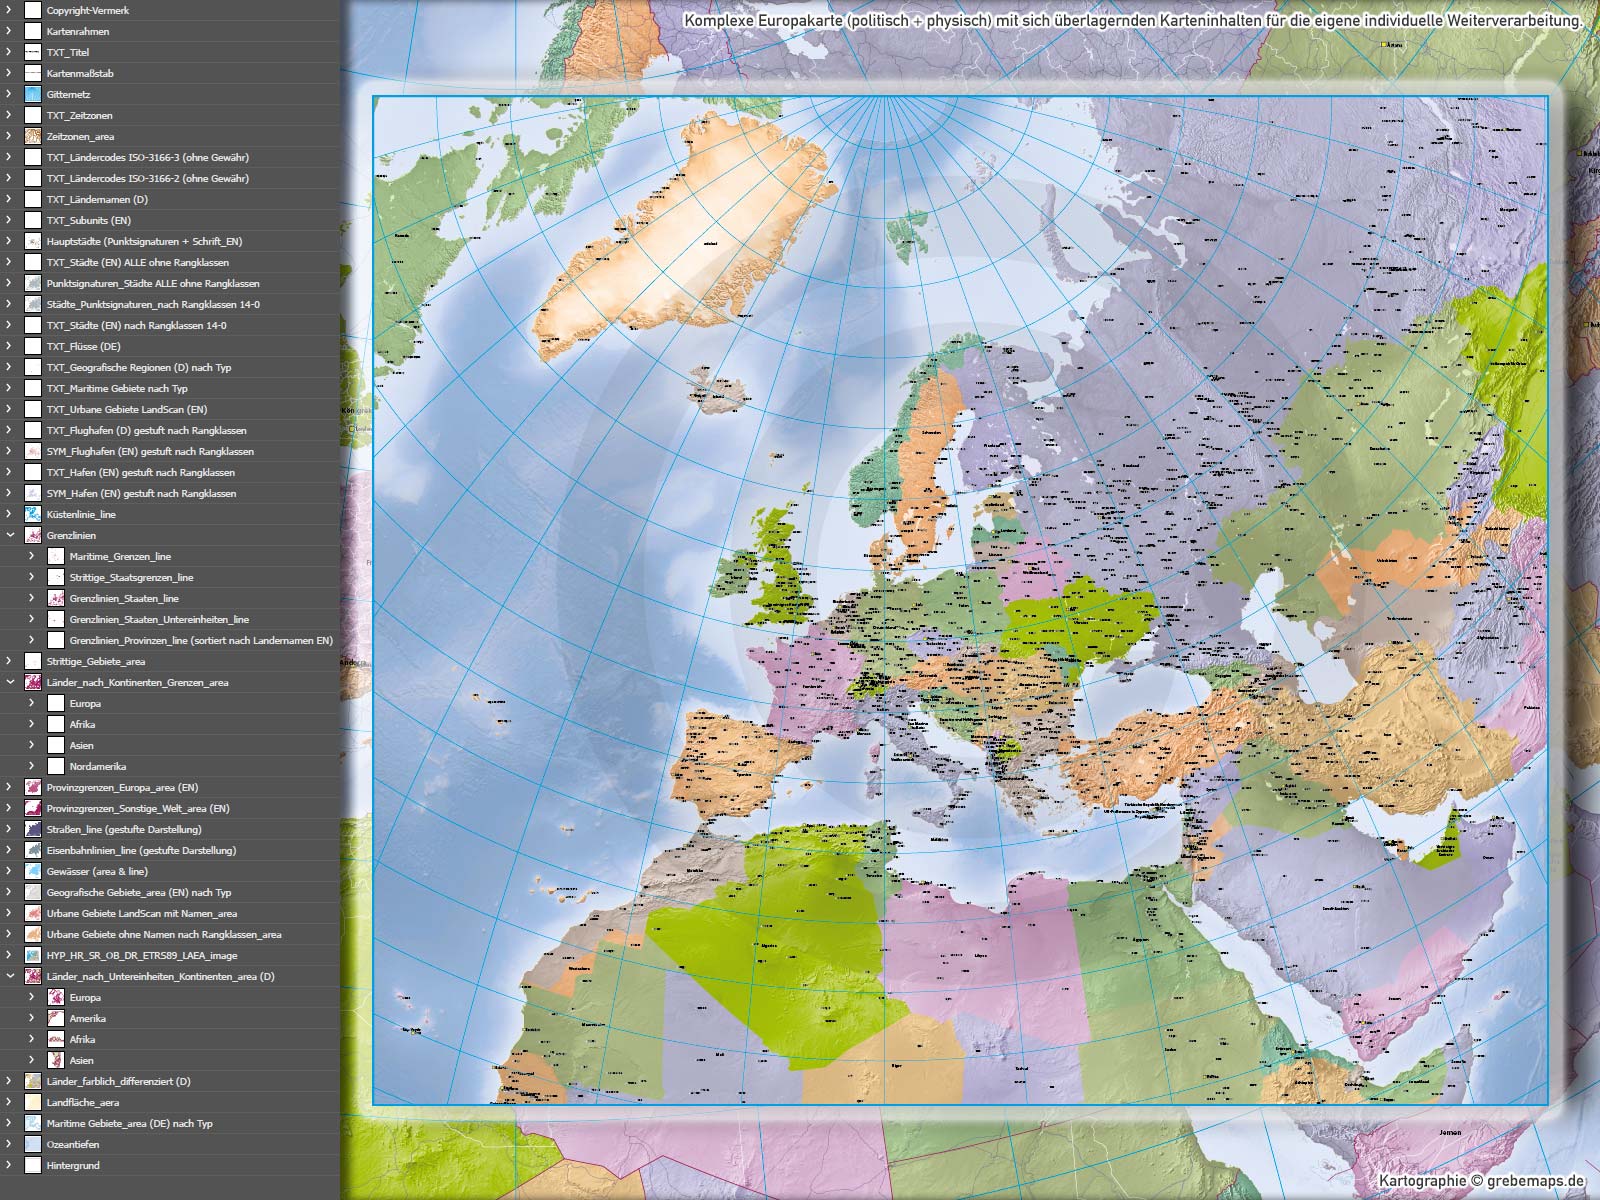Expand the Hintergrund layer
The height and width of the screenshot is (1200, 1600).
(x=9, y=1165)
